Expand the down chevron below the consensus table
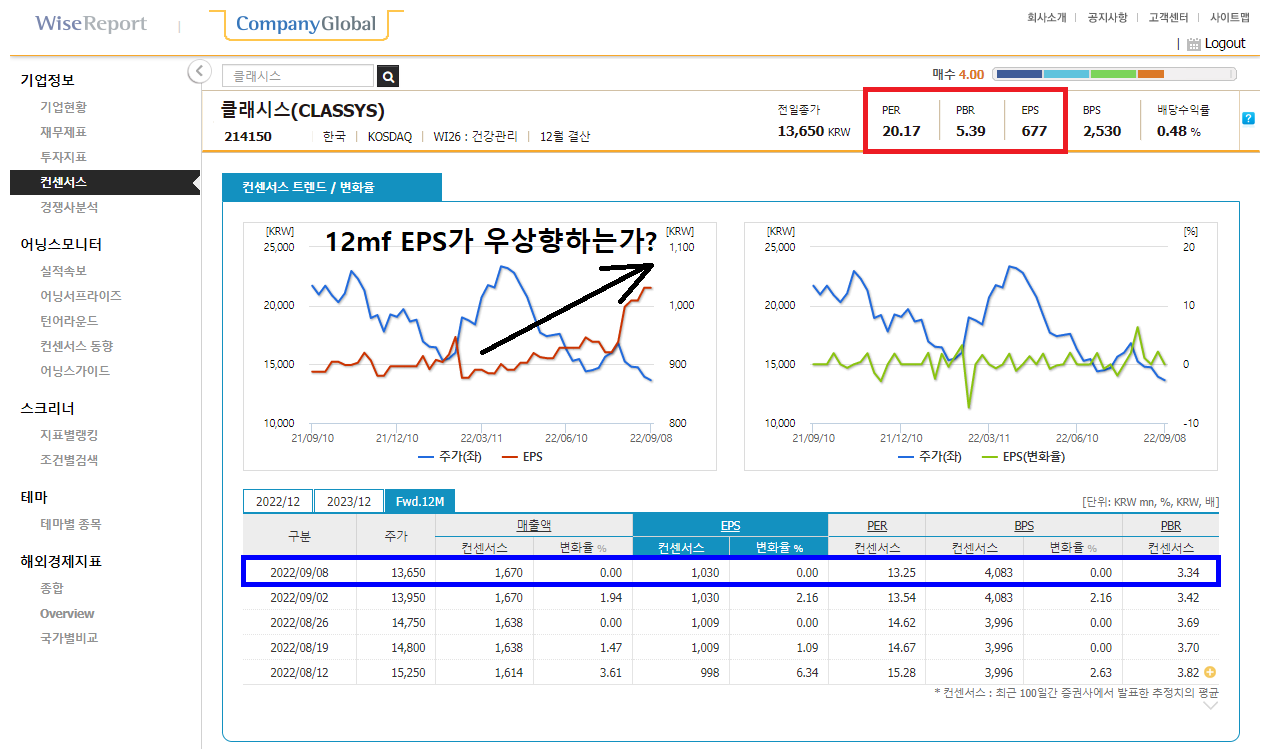1268x751 pixels. tap(1211, 706)
